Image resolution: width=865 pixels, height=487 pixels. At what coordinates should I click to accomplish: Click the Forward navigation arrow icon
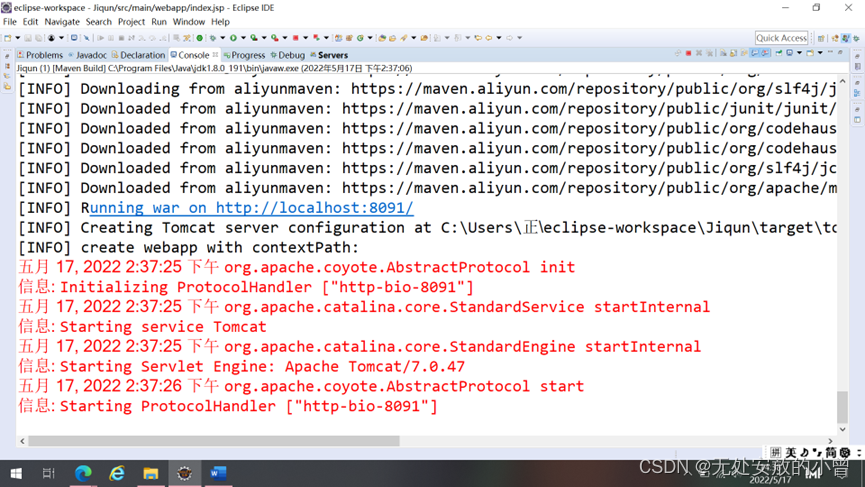pos(509,38)
